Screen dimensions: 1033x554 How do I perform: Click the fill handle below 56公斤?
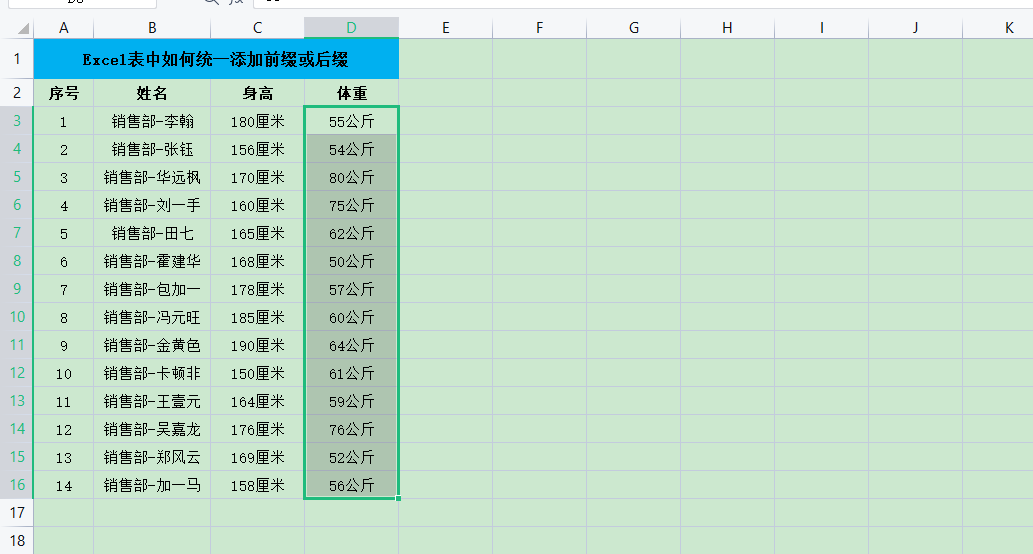399,499
